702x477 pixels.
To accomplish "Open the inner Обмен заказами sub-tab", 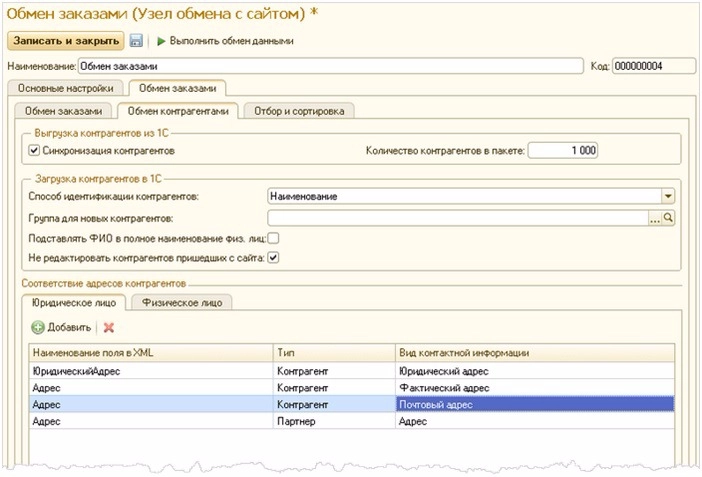I will [x=63, y=111].
